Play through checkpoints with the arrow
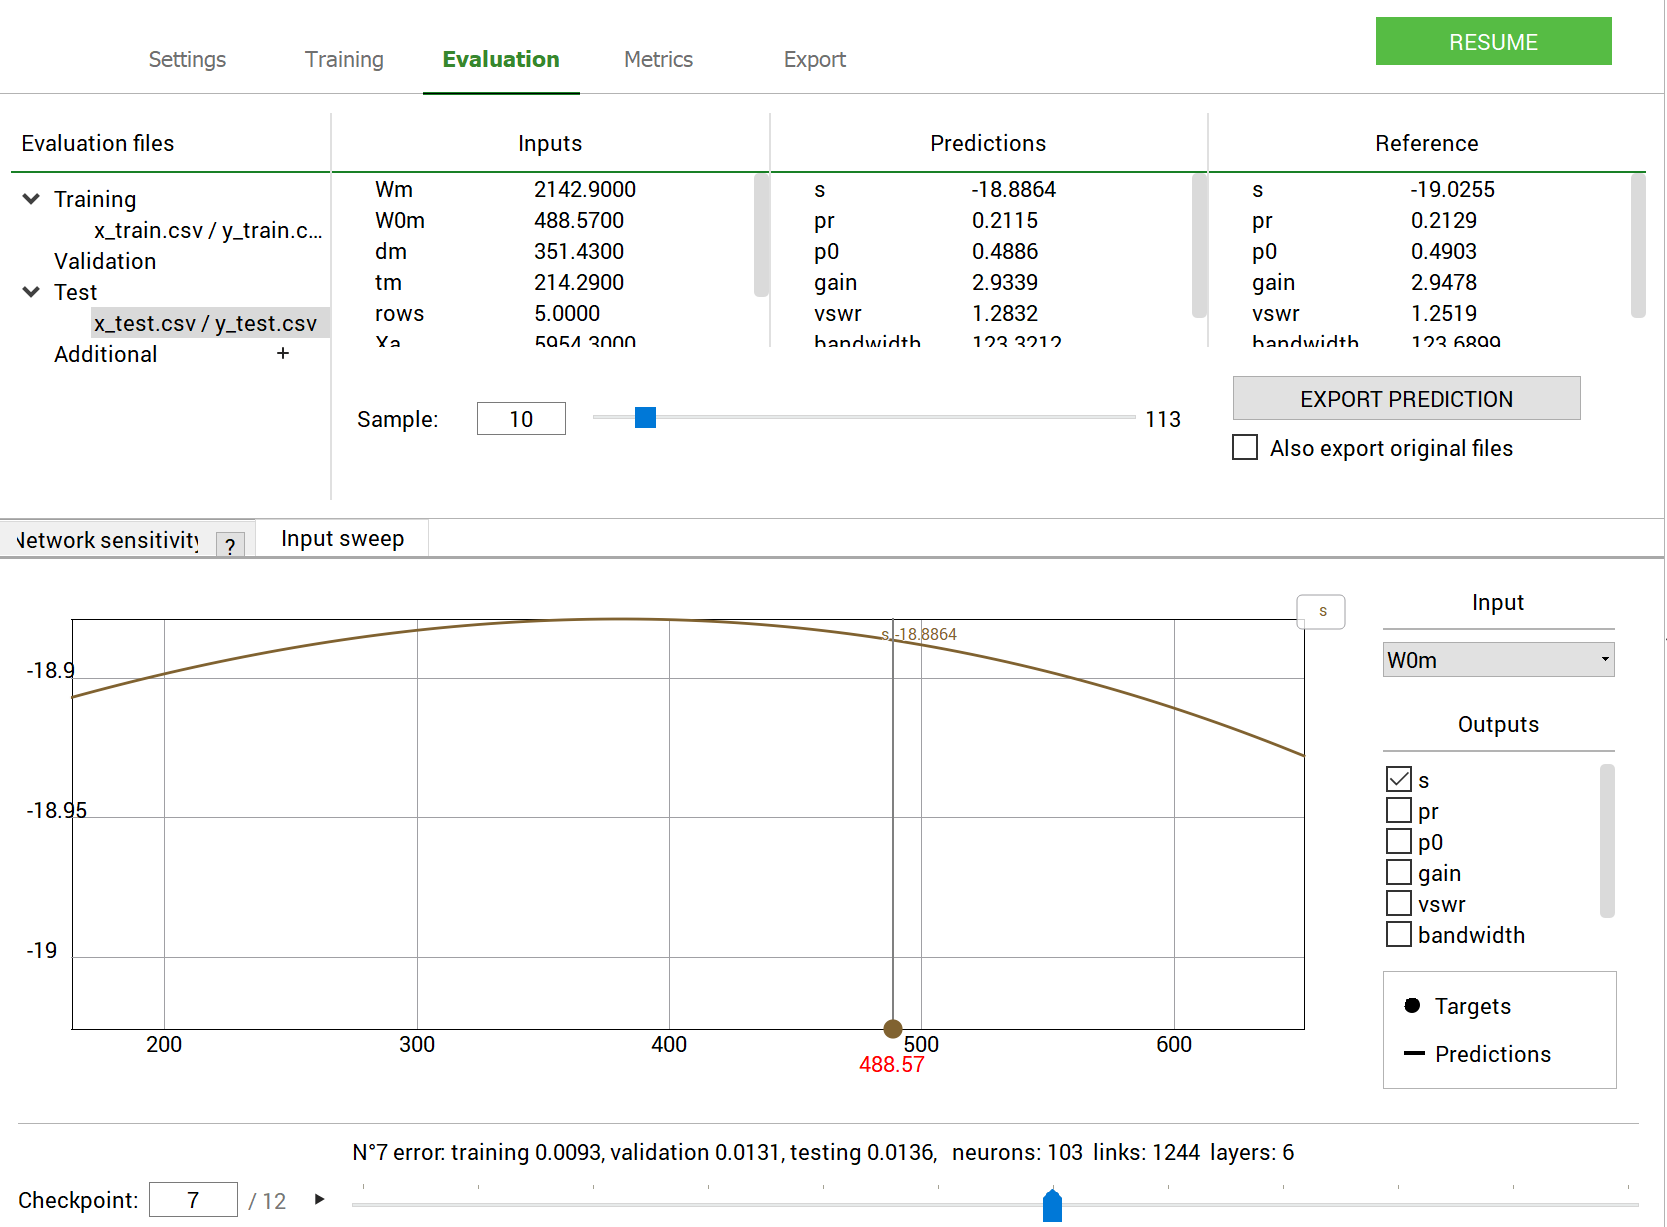Image resolution: width=1667 pixels, height=1227 pixels. tap(320, 1199)
